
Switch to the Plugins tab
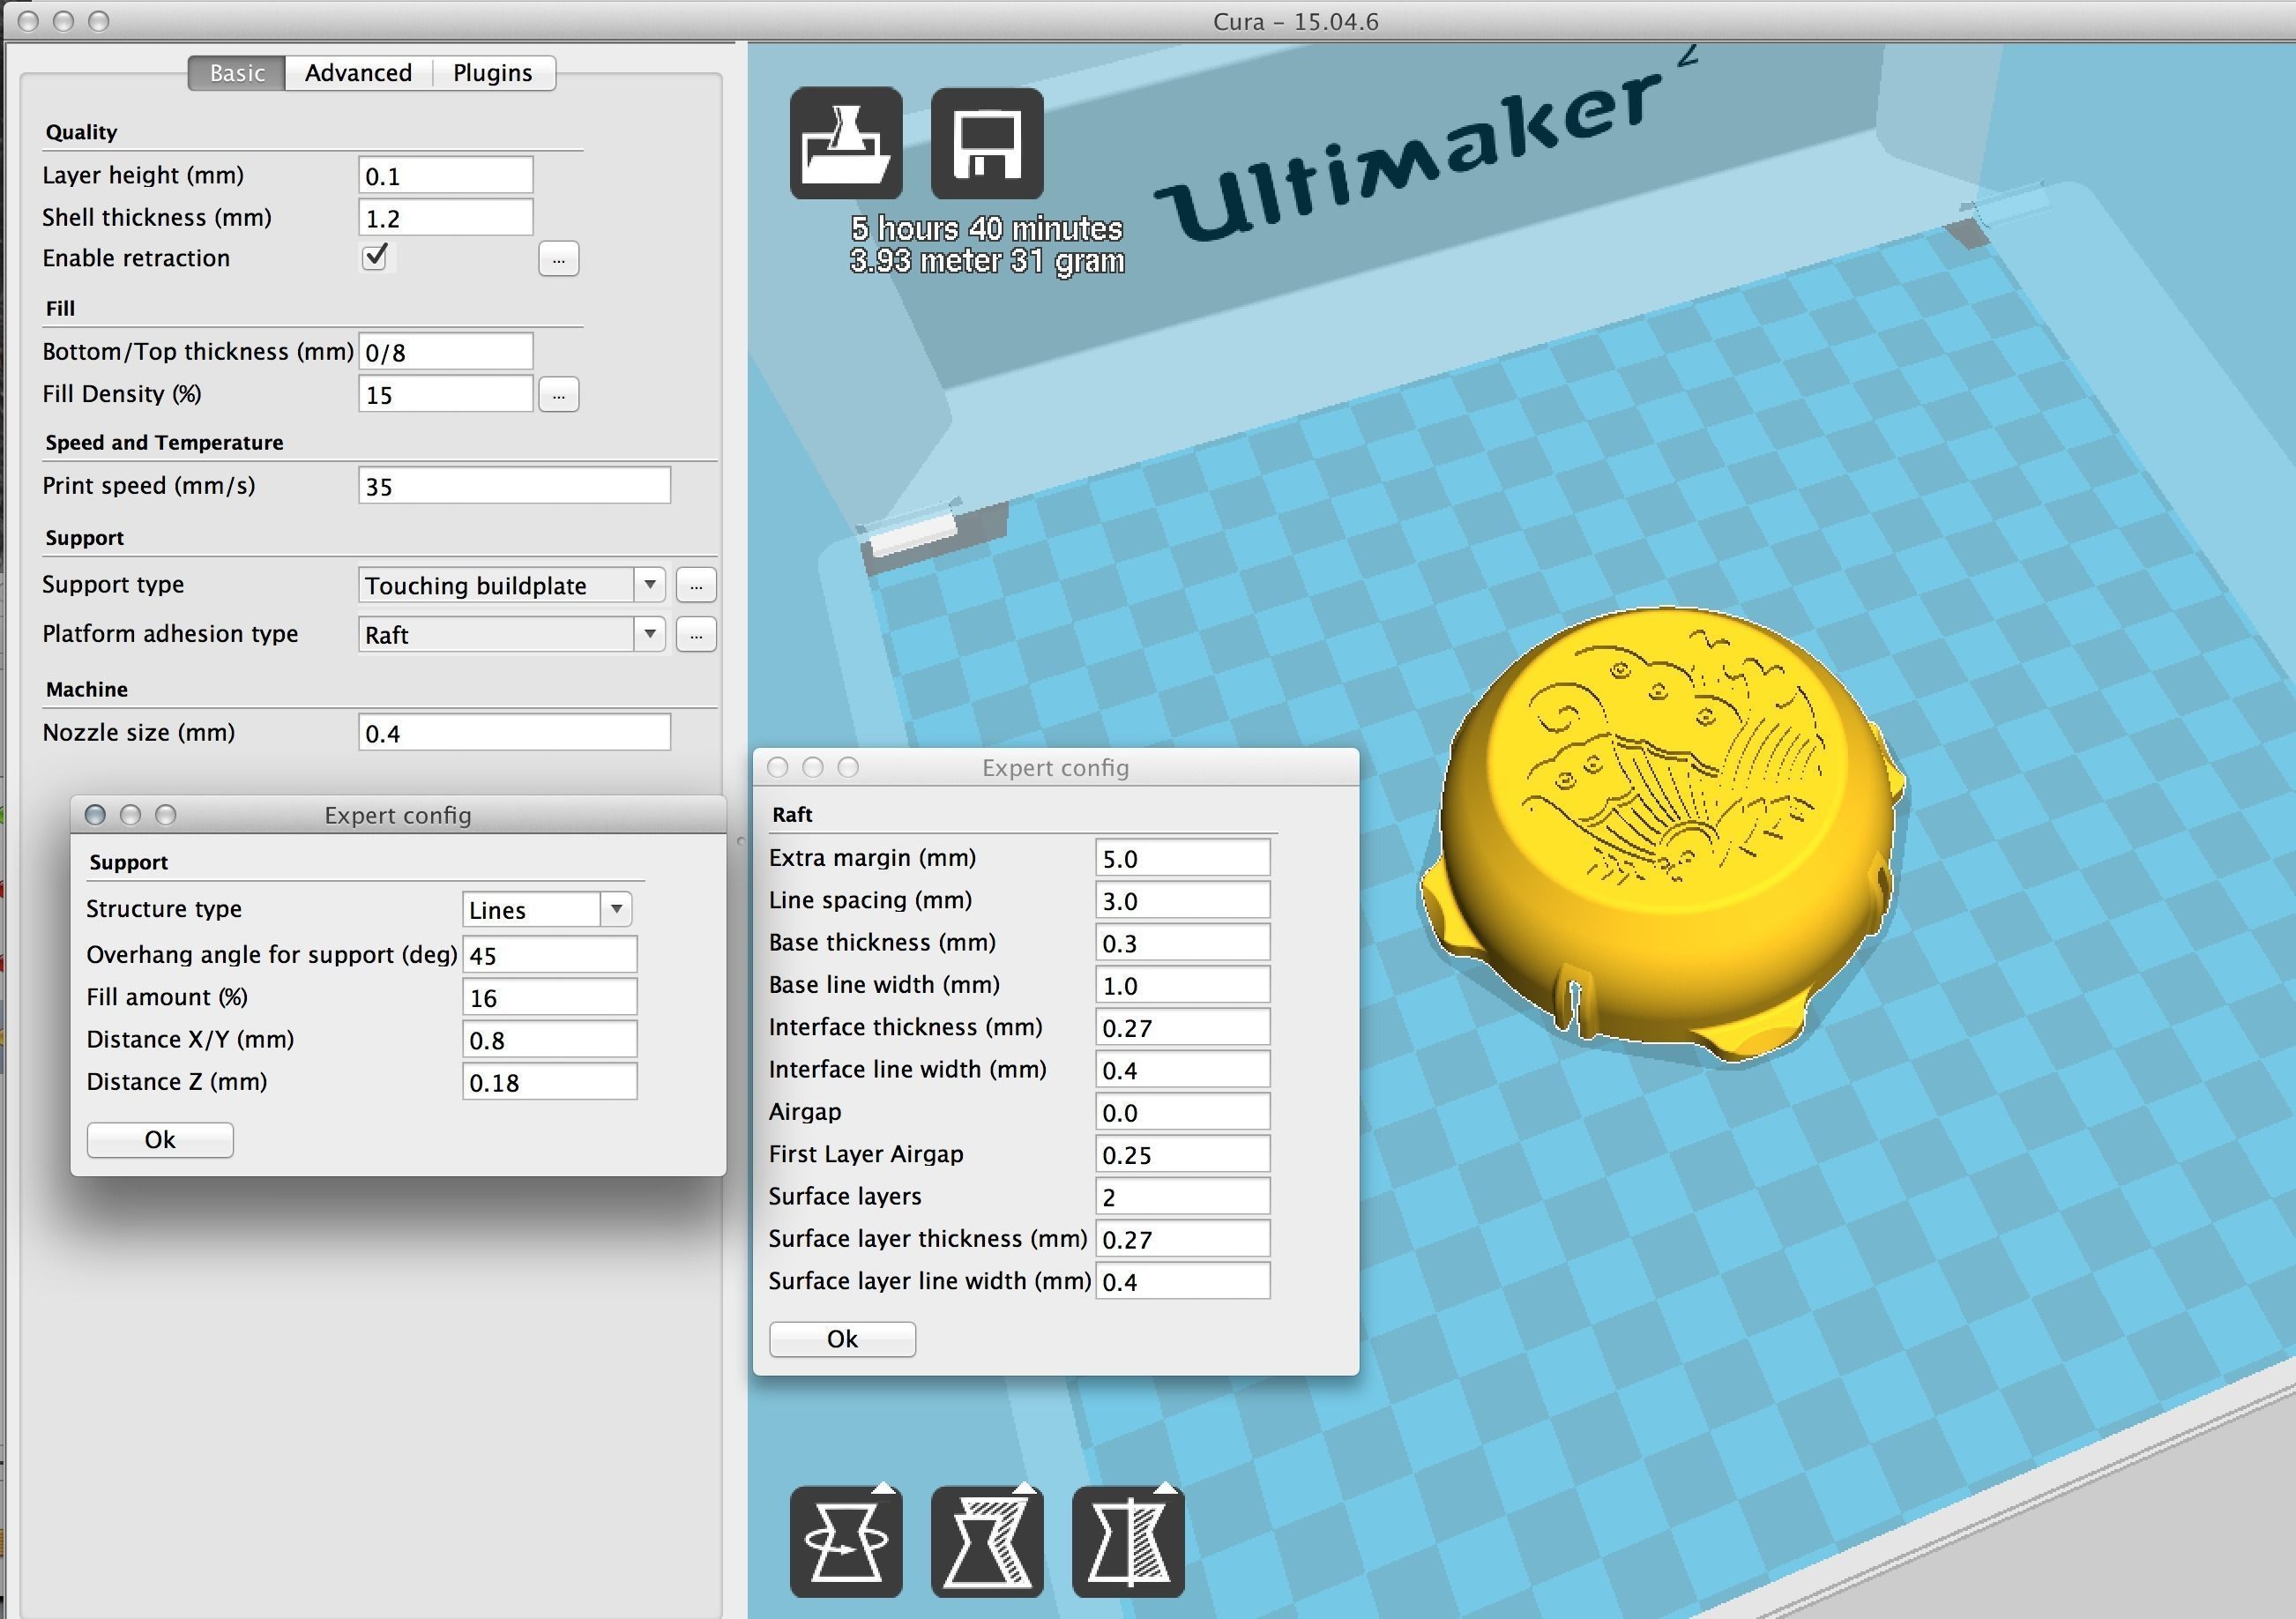click(x=492, y=73)
